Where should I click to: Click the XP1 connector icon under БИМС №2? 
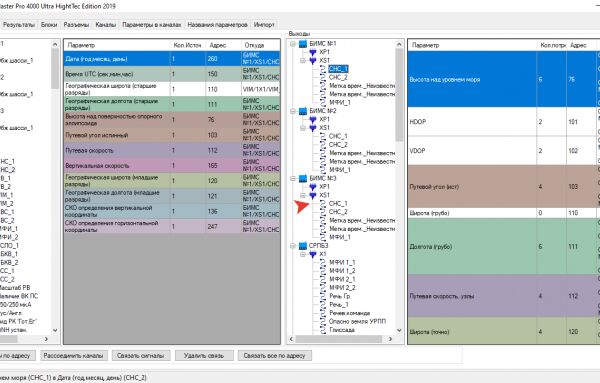[x=313, y=119]
